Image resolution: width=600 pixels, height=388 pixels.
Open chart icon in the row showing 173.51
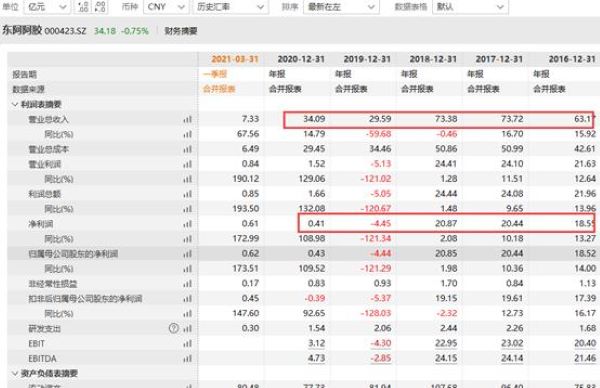click(188, 269)
